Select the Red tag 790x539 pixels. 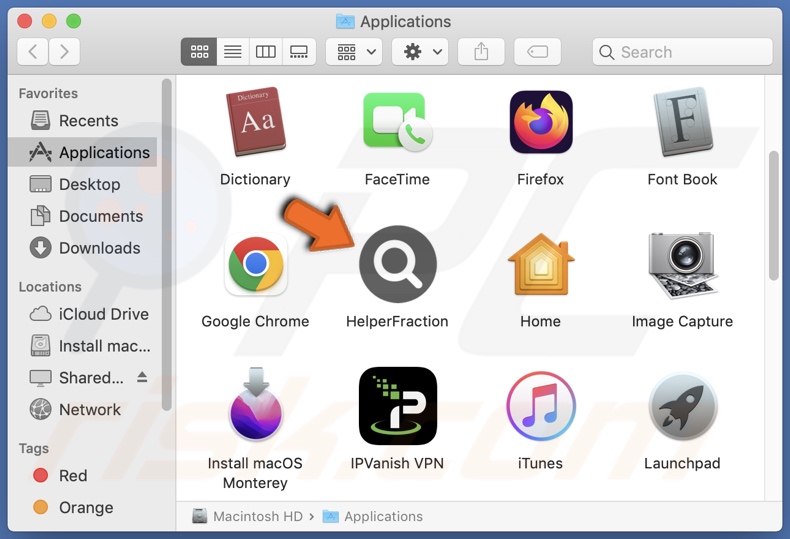pos(83,475)
